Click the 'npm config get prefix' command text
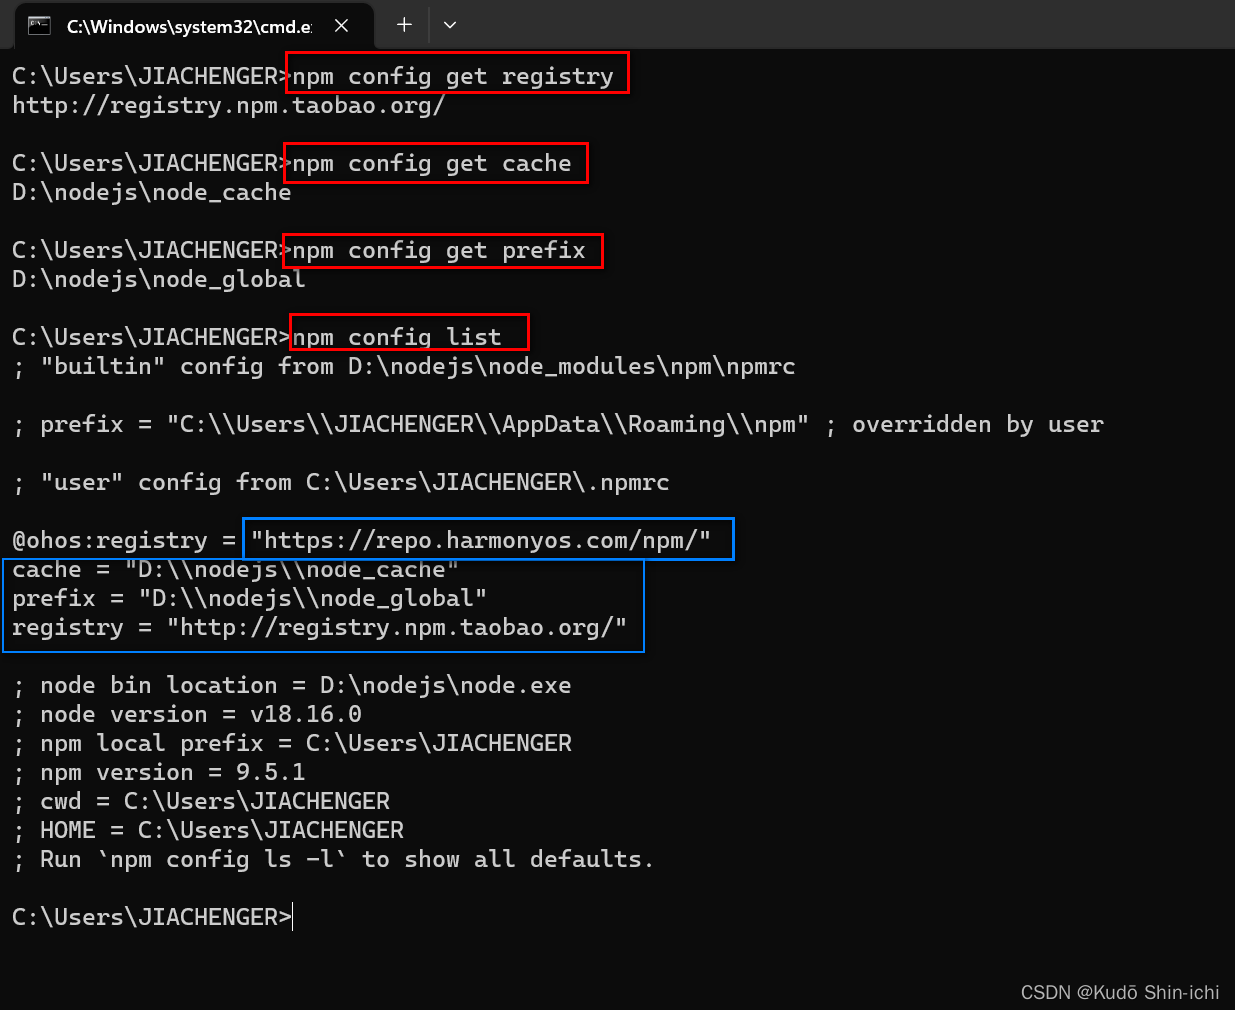1235x1010 pixels. (439, 251)
